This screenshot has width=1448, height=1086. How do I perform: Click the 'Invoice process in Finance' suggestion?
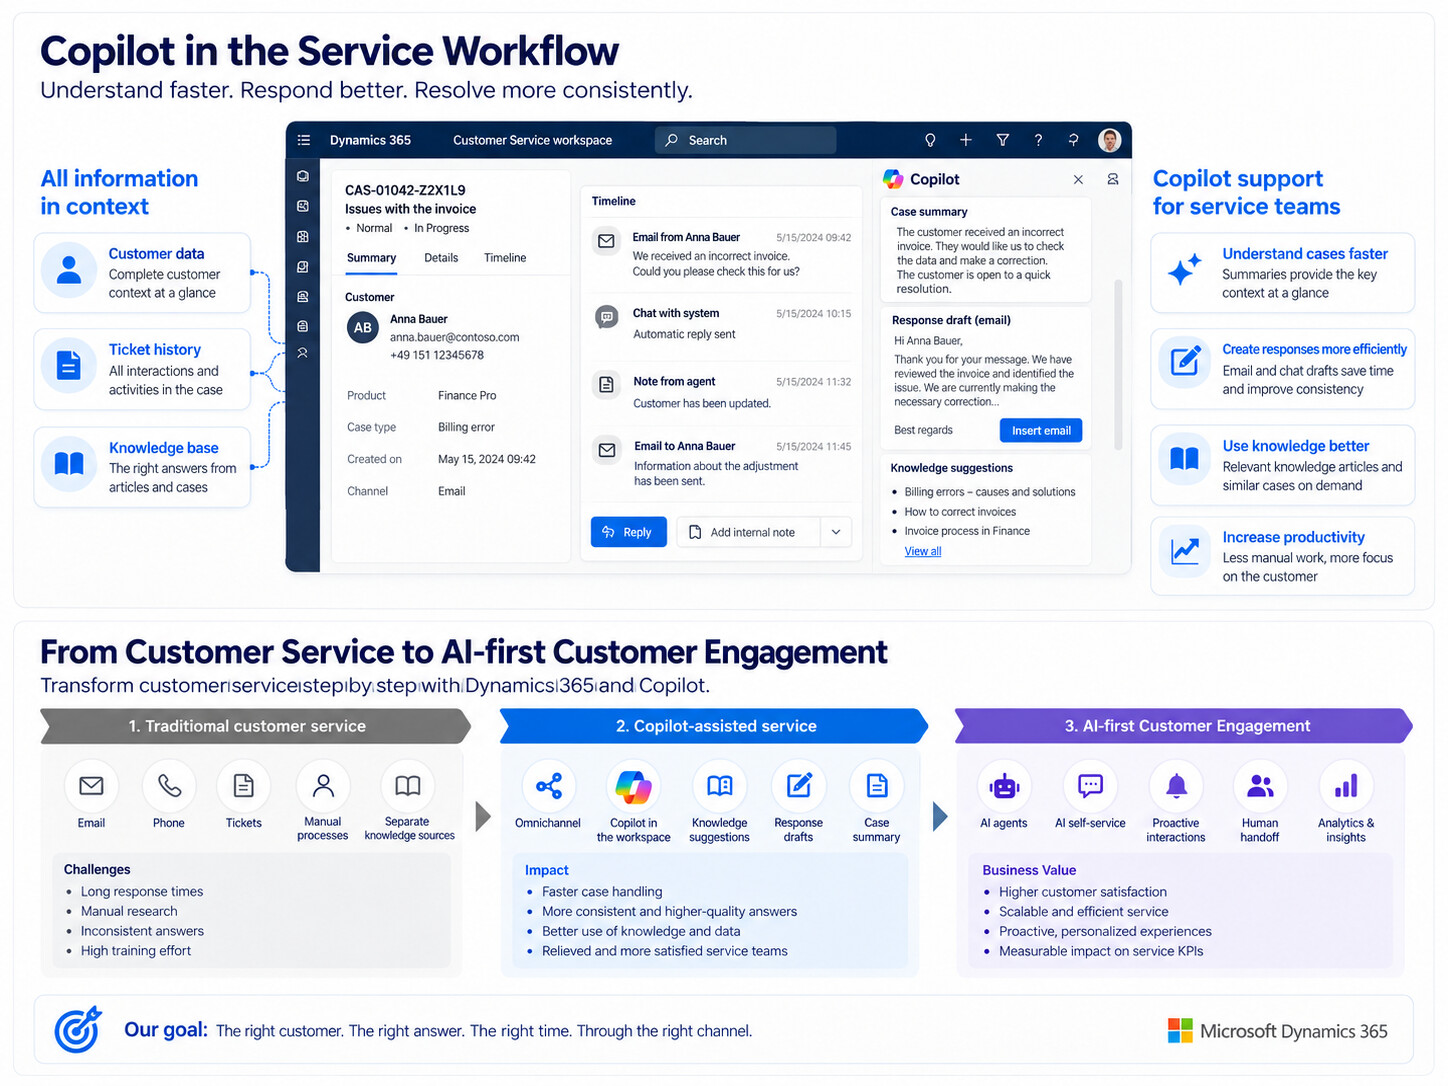pyautogui.click(x=967, y=531)
